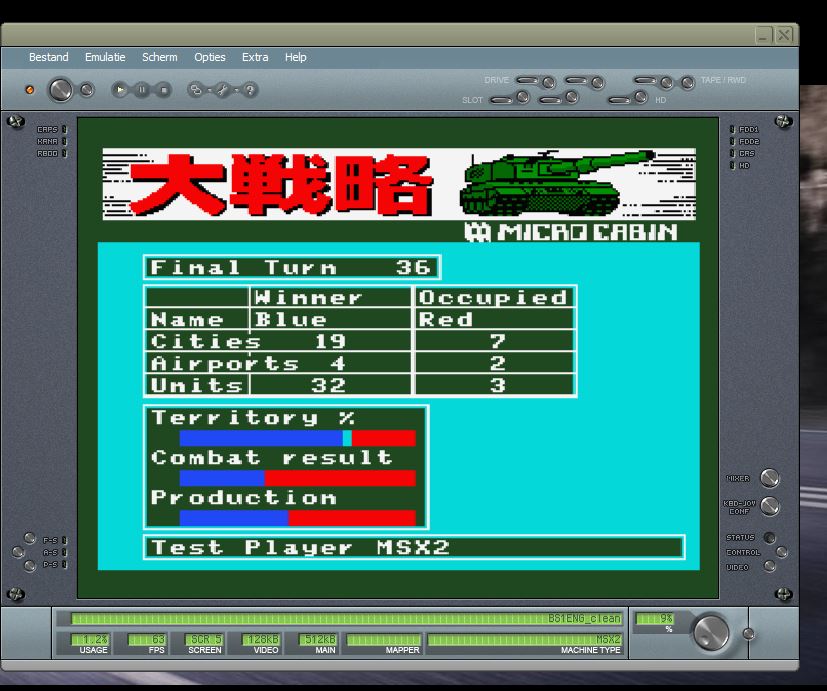827x691 pixels.
Task: Click the "512kB" MAIN readout
Action: tap(318, 639)
